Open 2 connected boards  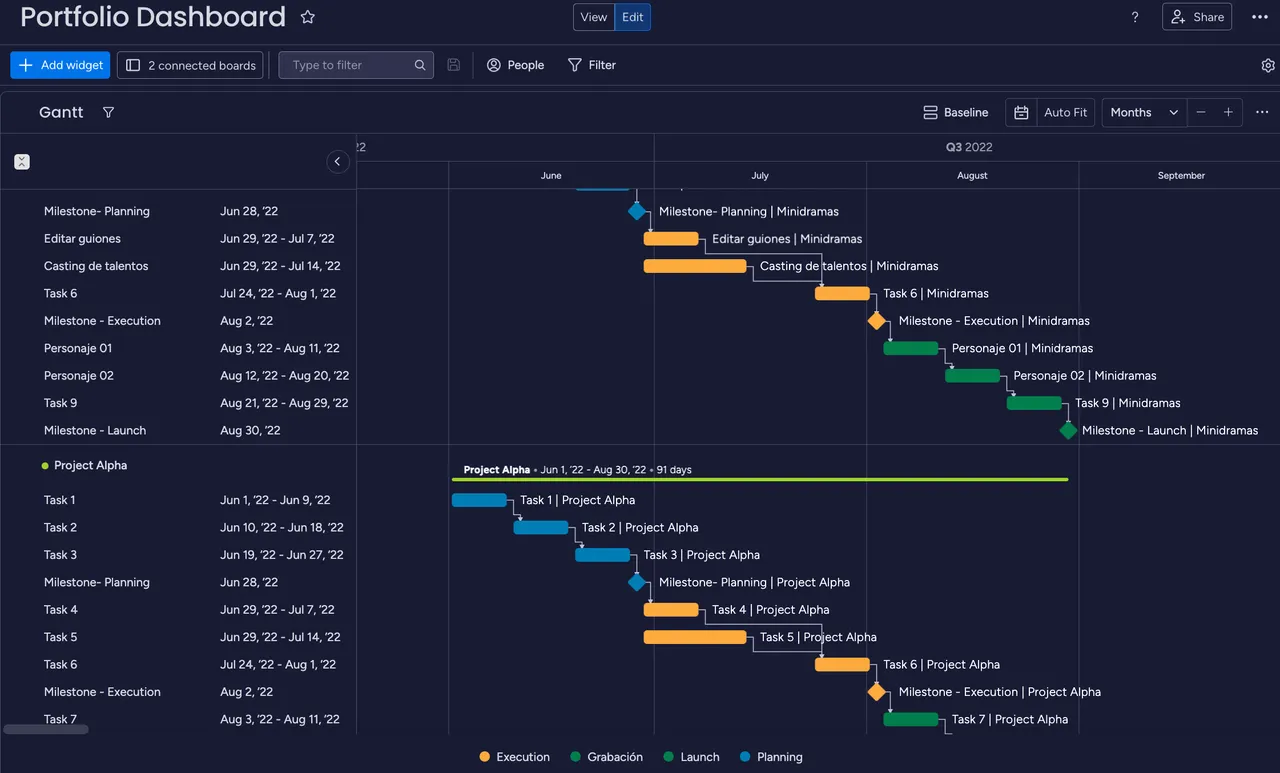pyautogui.click(x=190, y=65)
